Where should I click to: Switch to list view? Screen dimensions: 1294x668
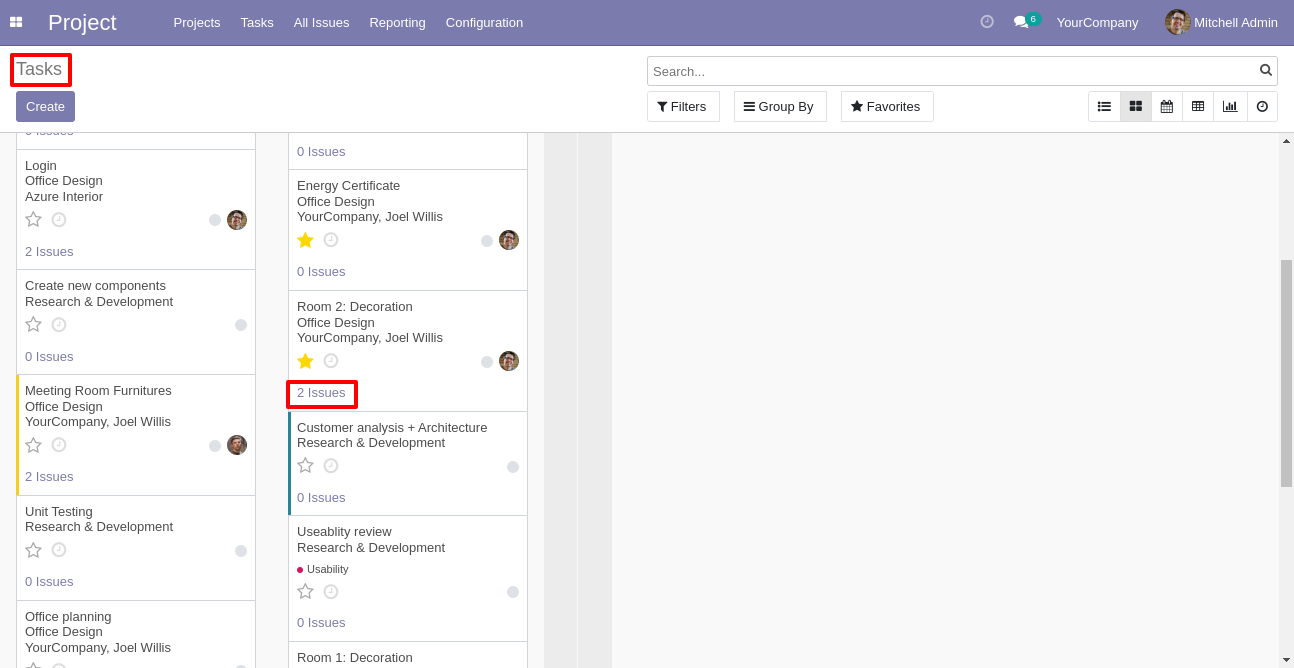click(x=1104, y=106)
